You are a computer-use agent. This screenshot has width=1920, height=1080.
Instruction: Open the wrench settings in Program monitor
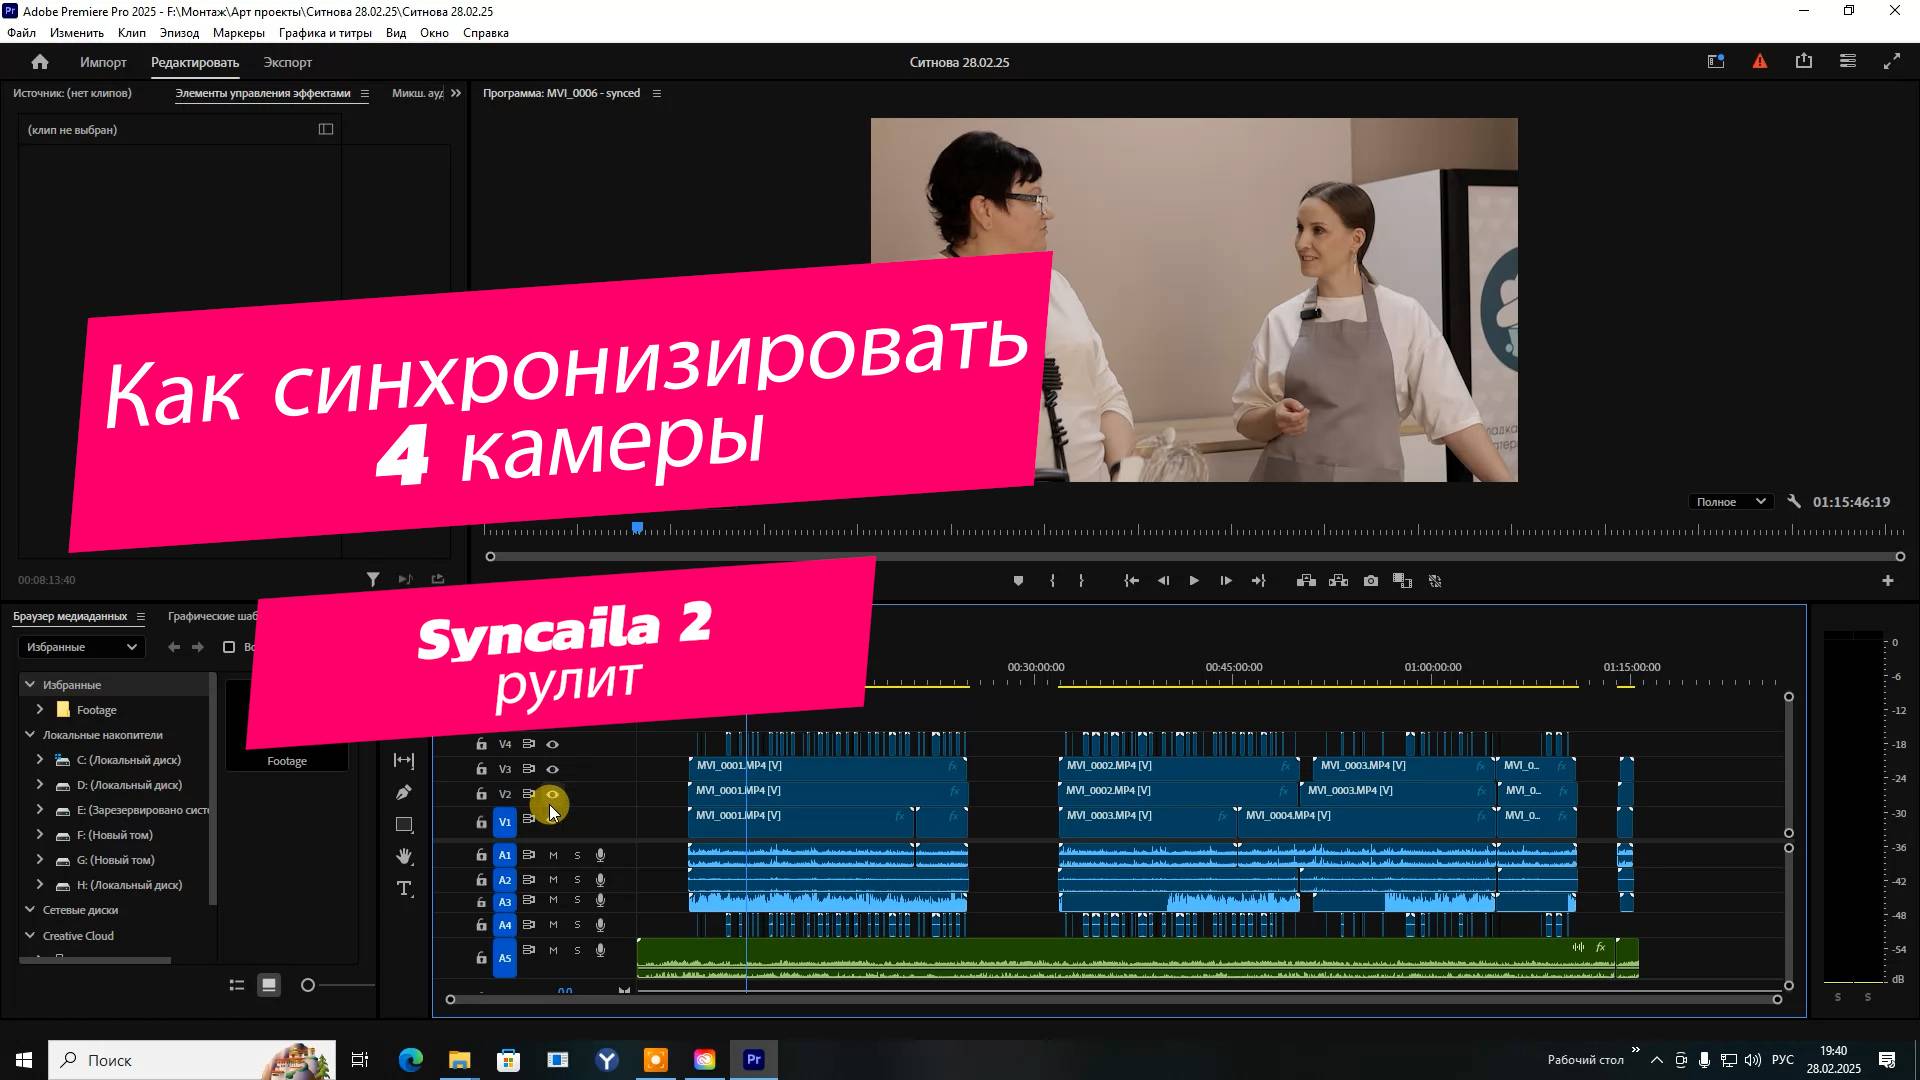pos(1794,502)
